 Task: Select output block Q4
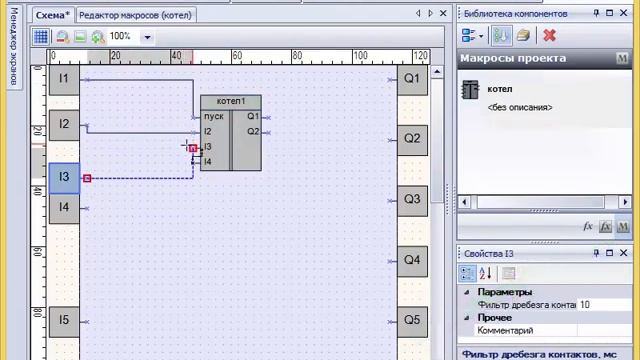412,261
